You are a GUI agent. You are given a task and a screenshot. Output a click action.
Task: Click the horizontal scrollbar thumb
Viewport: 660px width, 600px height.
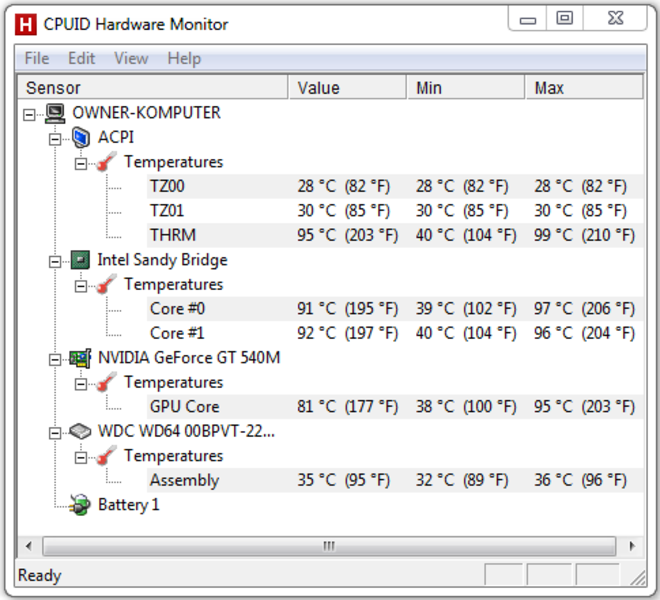329,546
